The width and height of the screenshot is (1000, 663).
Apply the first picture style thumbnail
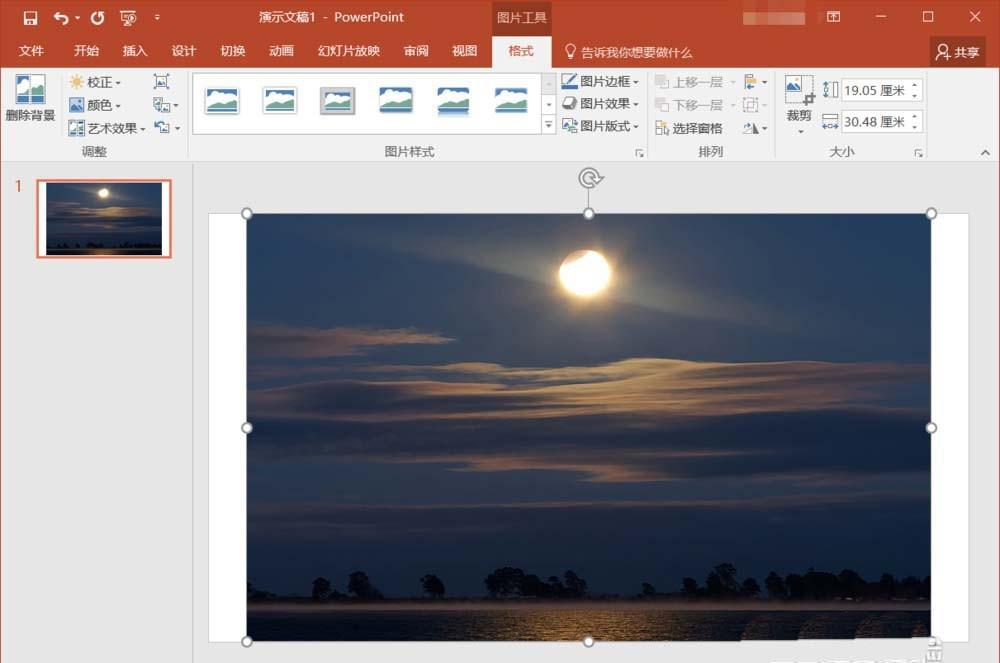[222, 100]
